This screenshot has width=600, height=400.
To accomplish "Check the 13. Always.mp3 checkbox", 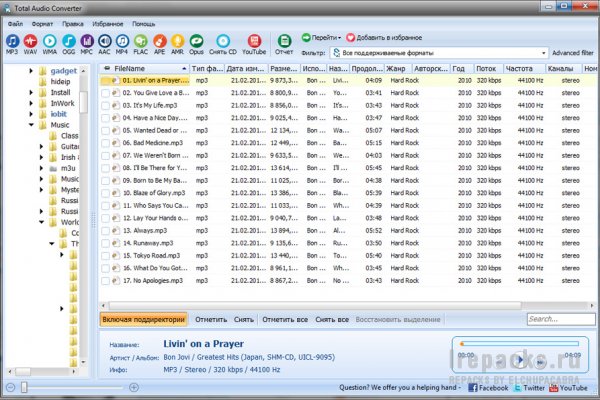I will [x=105, y=231].
